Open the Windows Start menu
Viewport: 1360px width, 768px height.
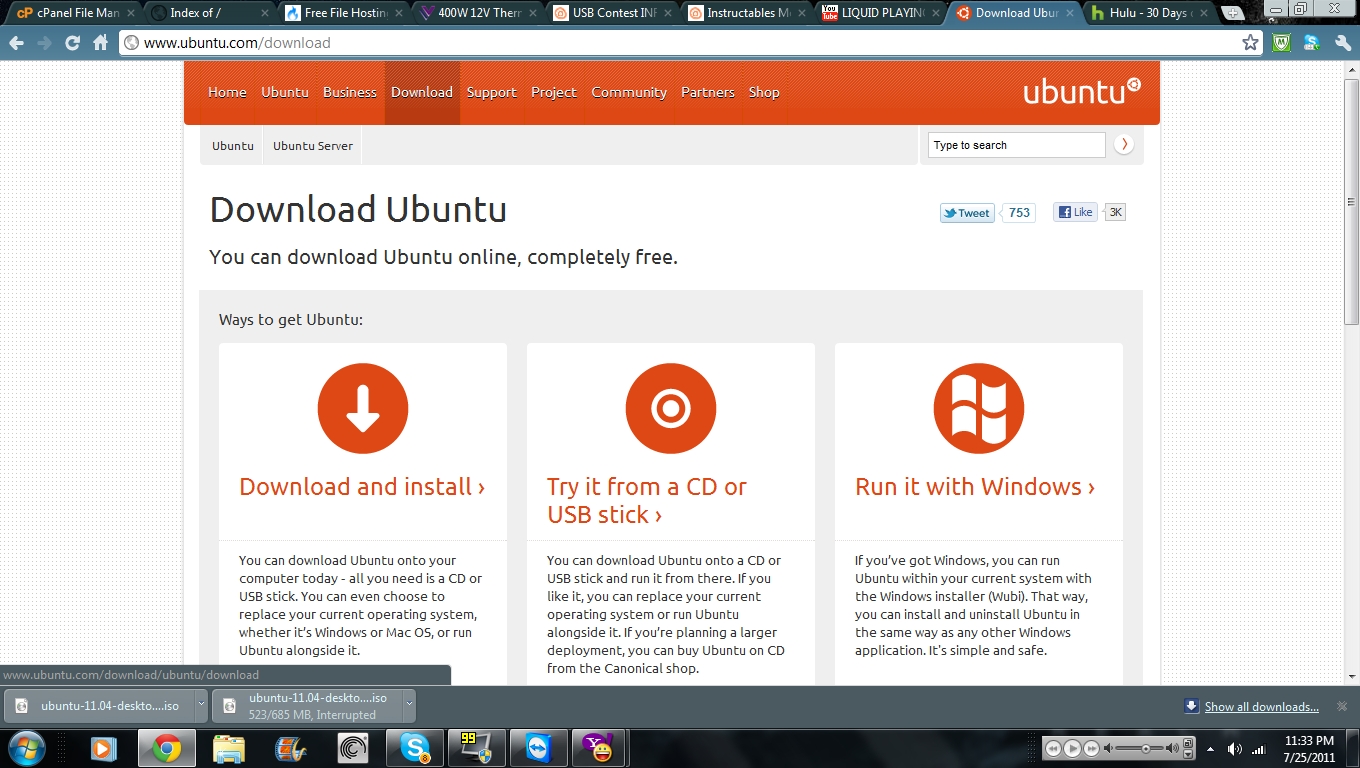pyautogui.click(x=26, y=748)
